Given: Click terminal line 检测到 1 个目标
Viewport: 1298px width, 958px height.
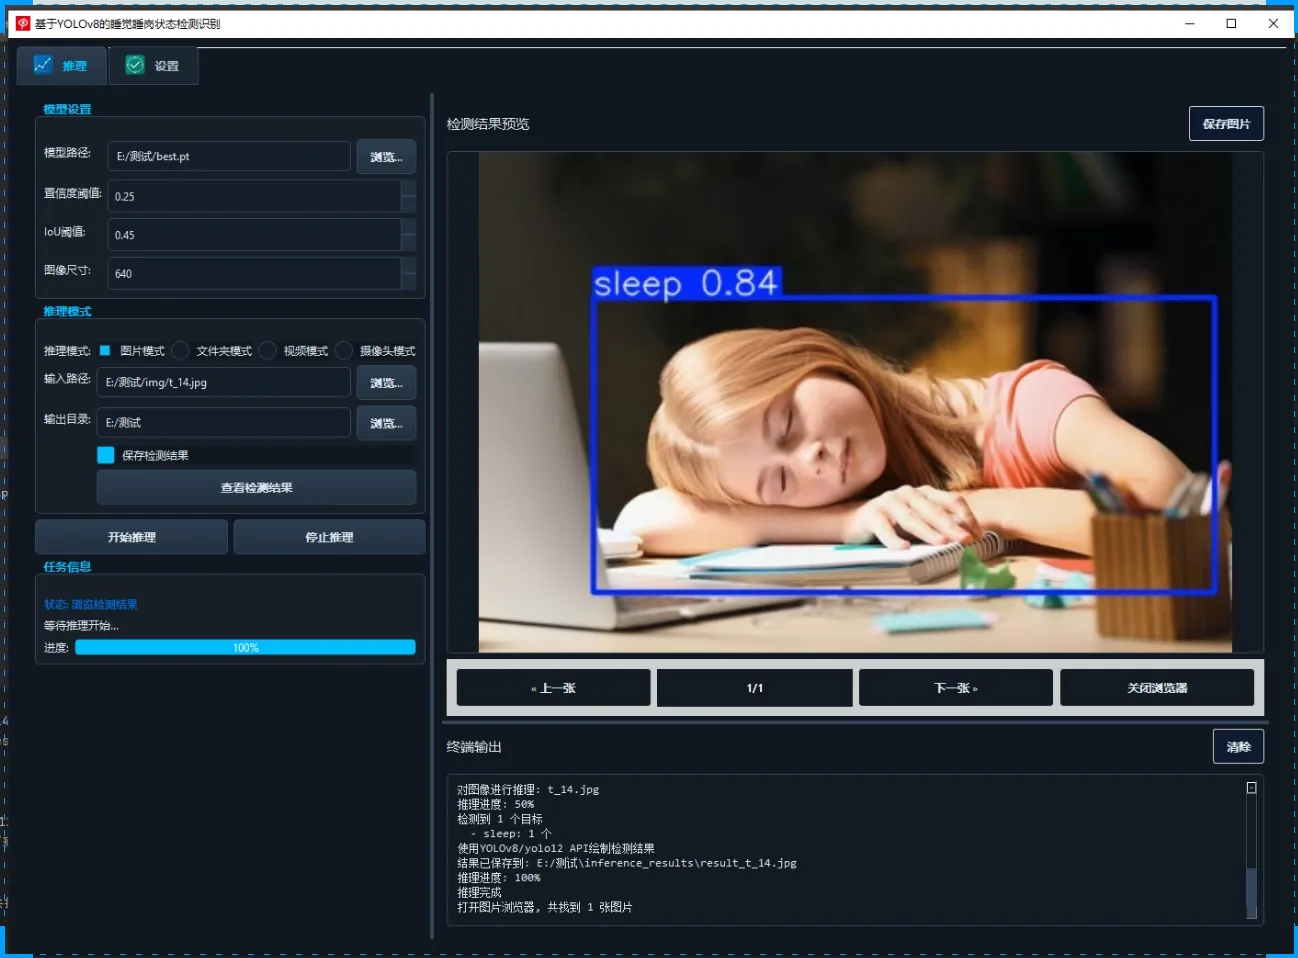Looking at the screenshot, I should (500, 819).
